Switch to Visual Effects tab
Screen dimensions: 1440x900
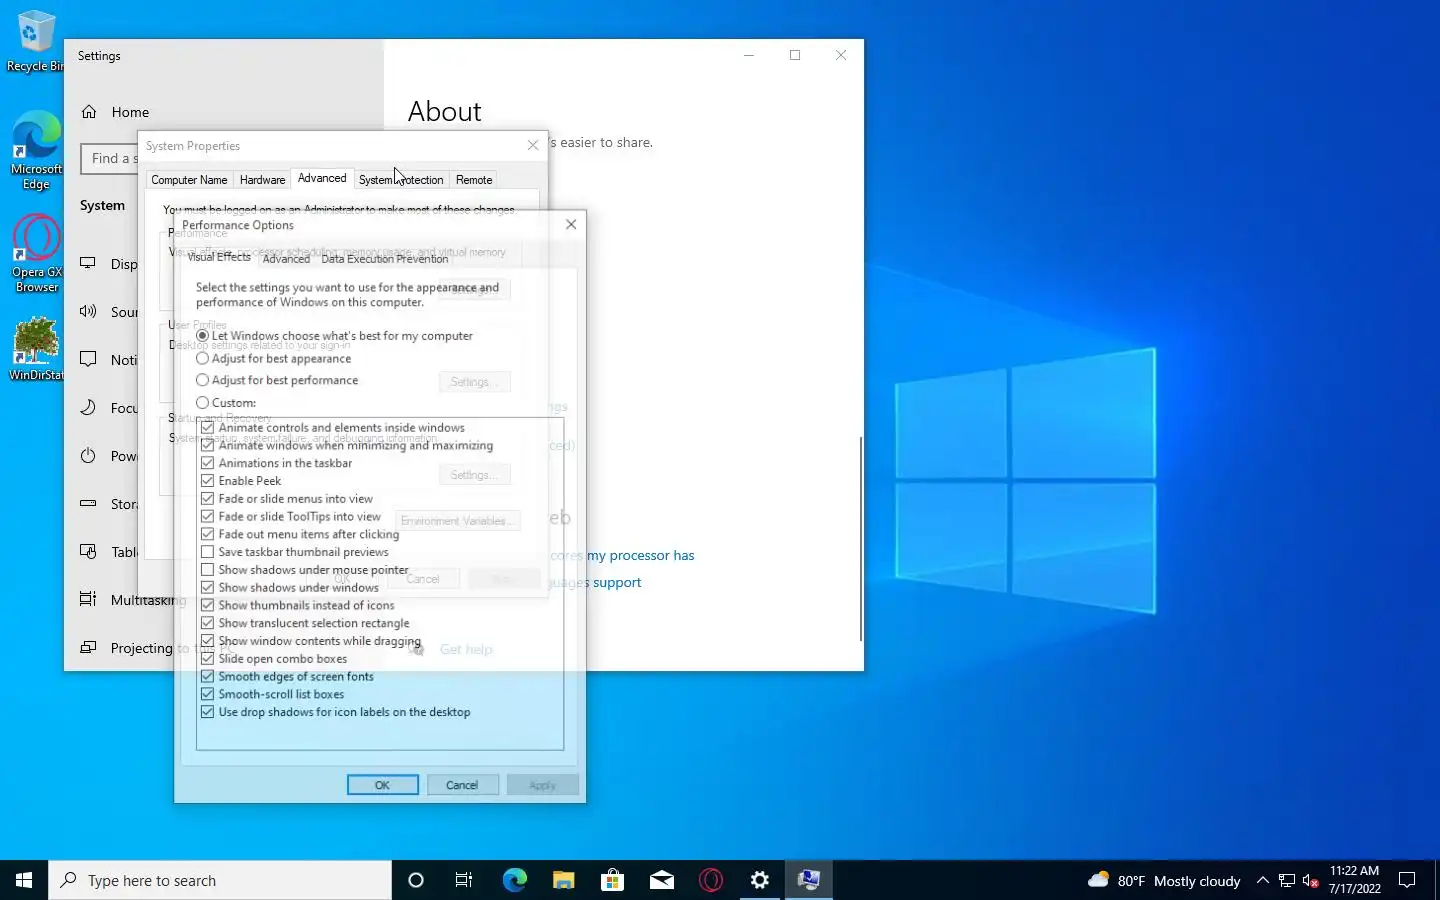219,257
